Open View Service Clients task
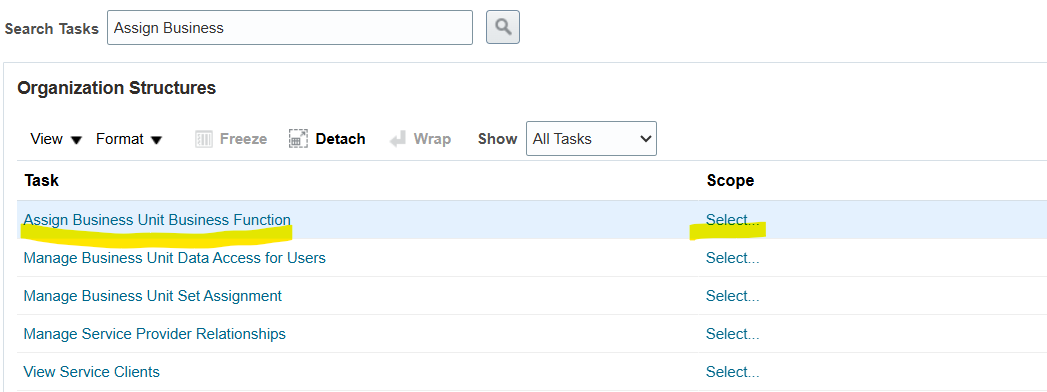Viewport: 1047px width, 392px height. point(91,372)
